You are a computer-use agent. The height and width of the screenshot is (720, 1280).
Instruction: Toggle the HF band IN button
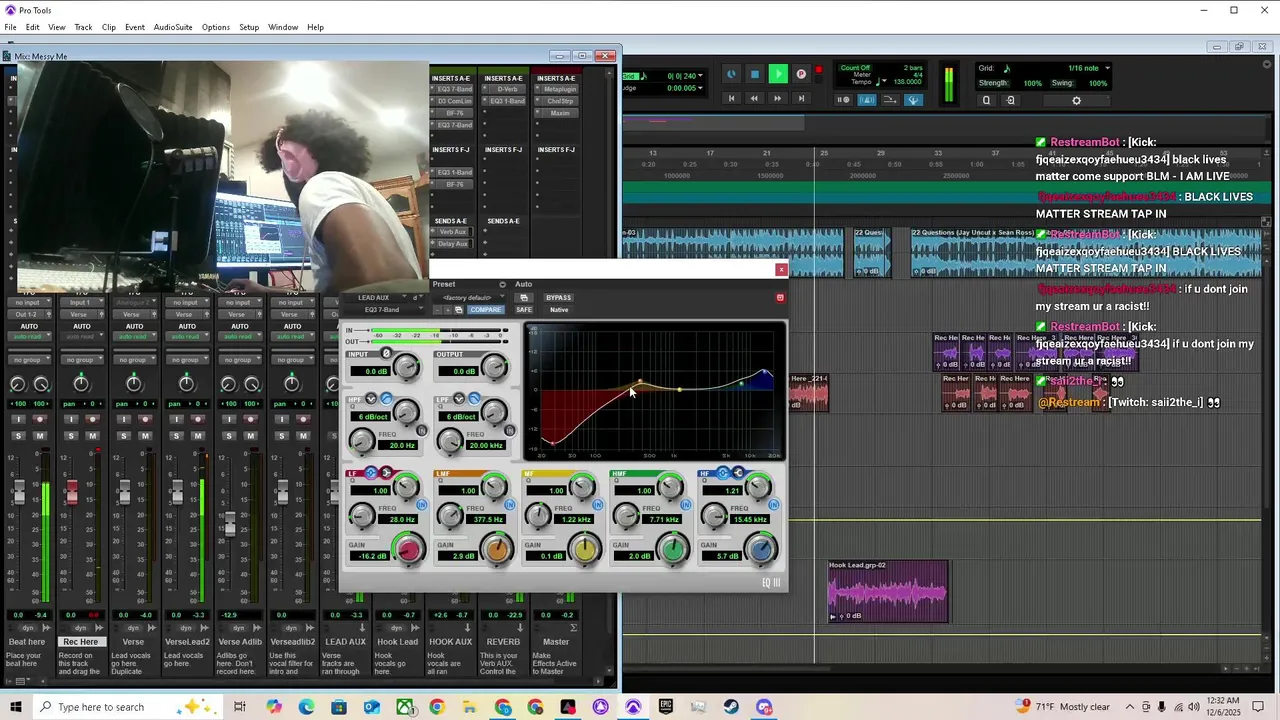point(774,505)
